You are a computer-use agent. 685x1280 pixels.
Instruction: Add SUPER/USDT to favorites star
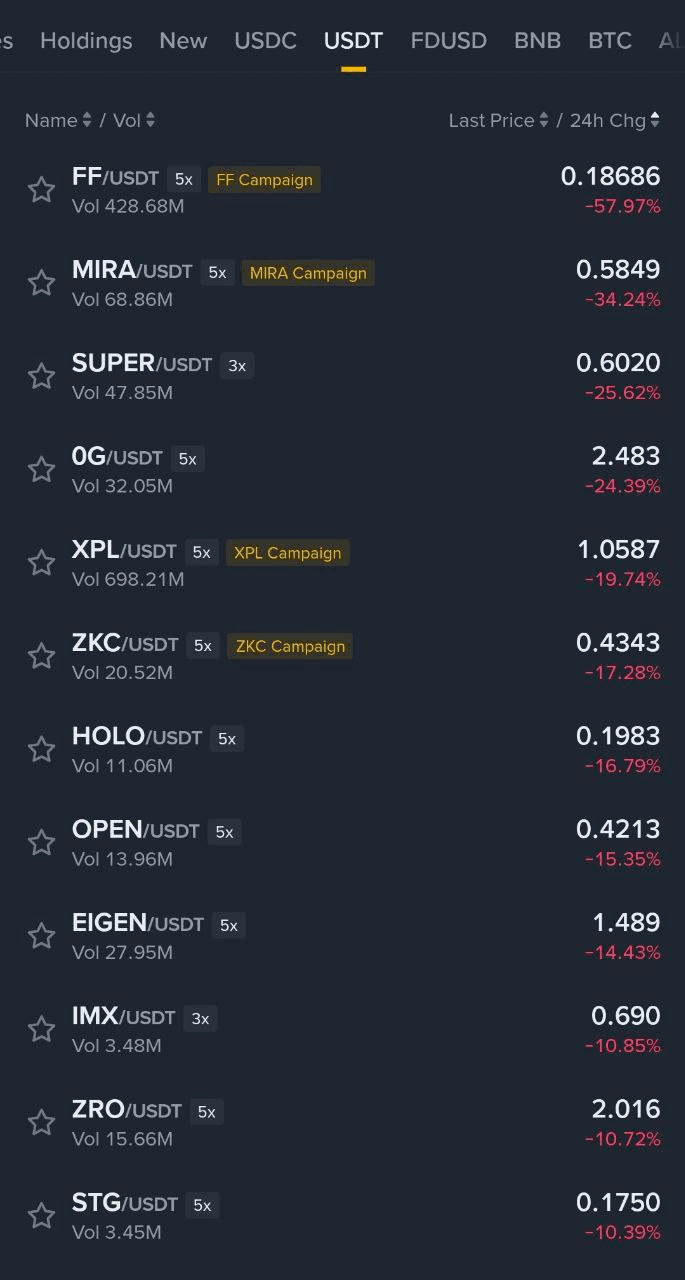[x=41, y=376]
